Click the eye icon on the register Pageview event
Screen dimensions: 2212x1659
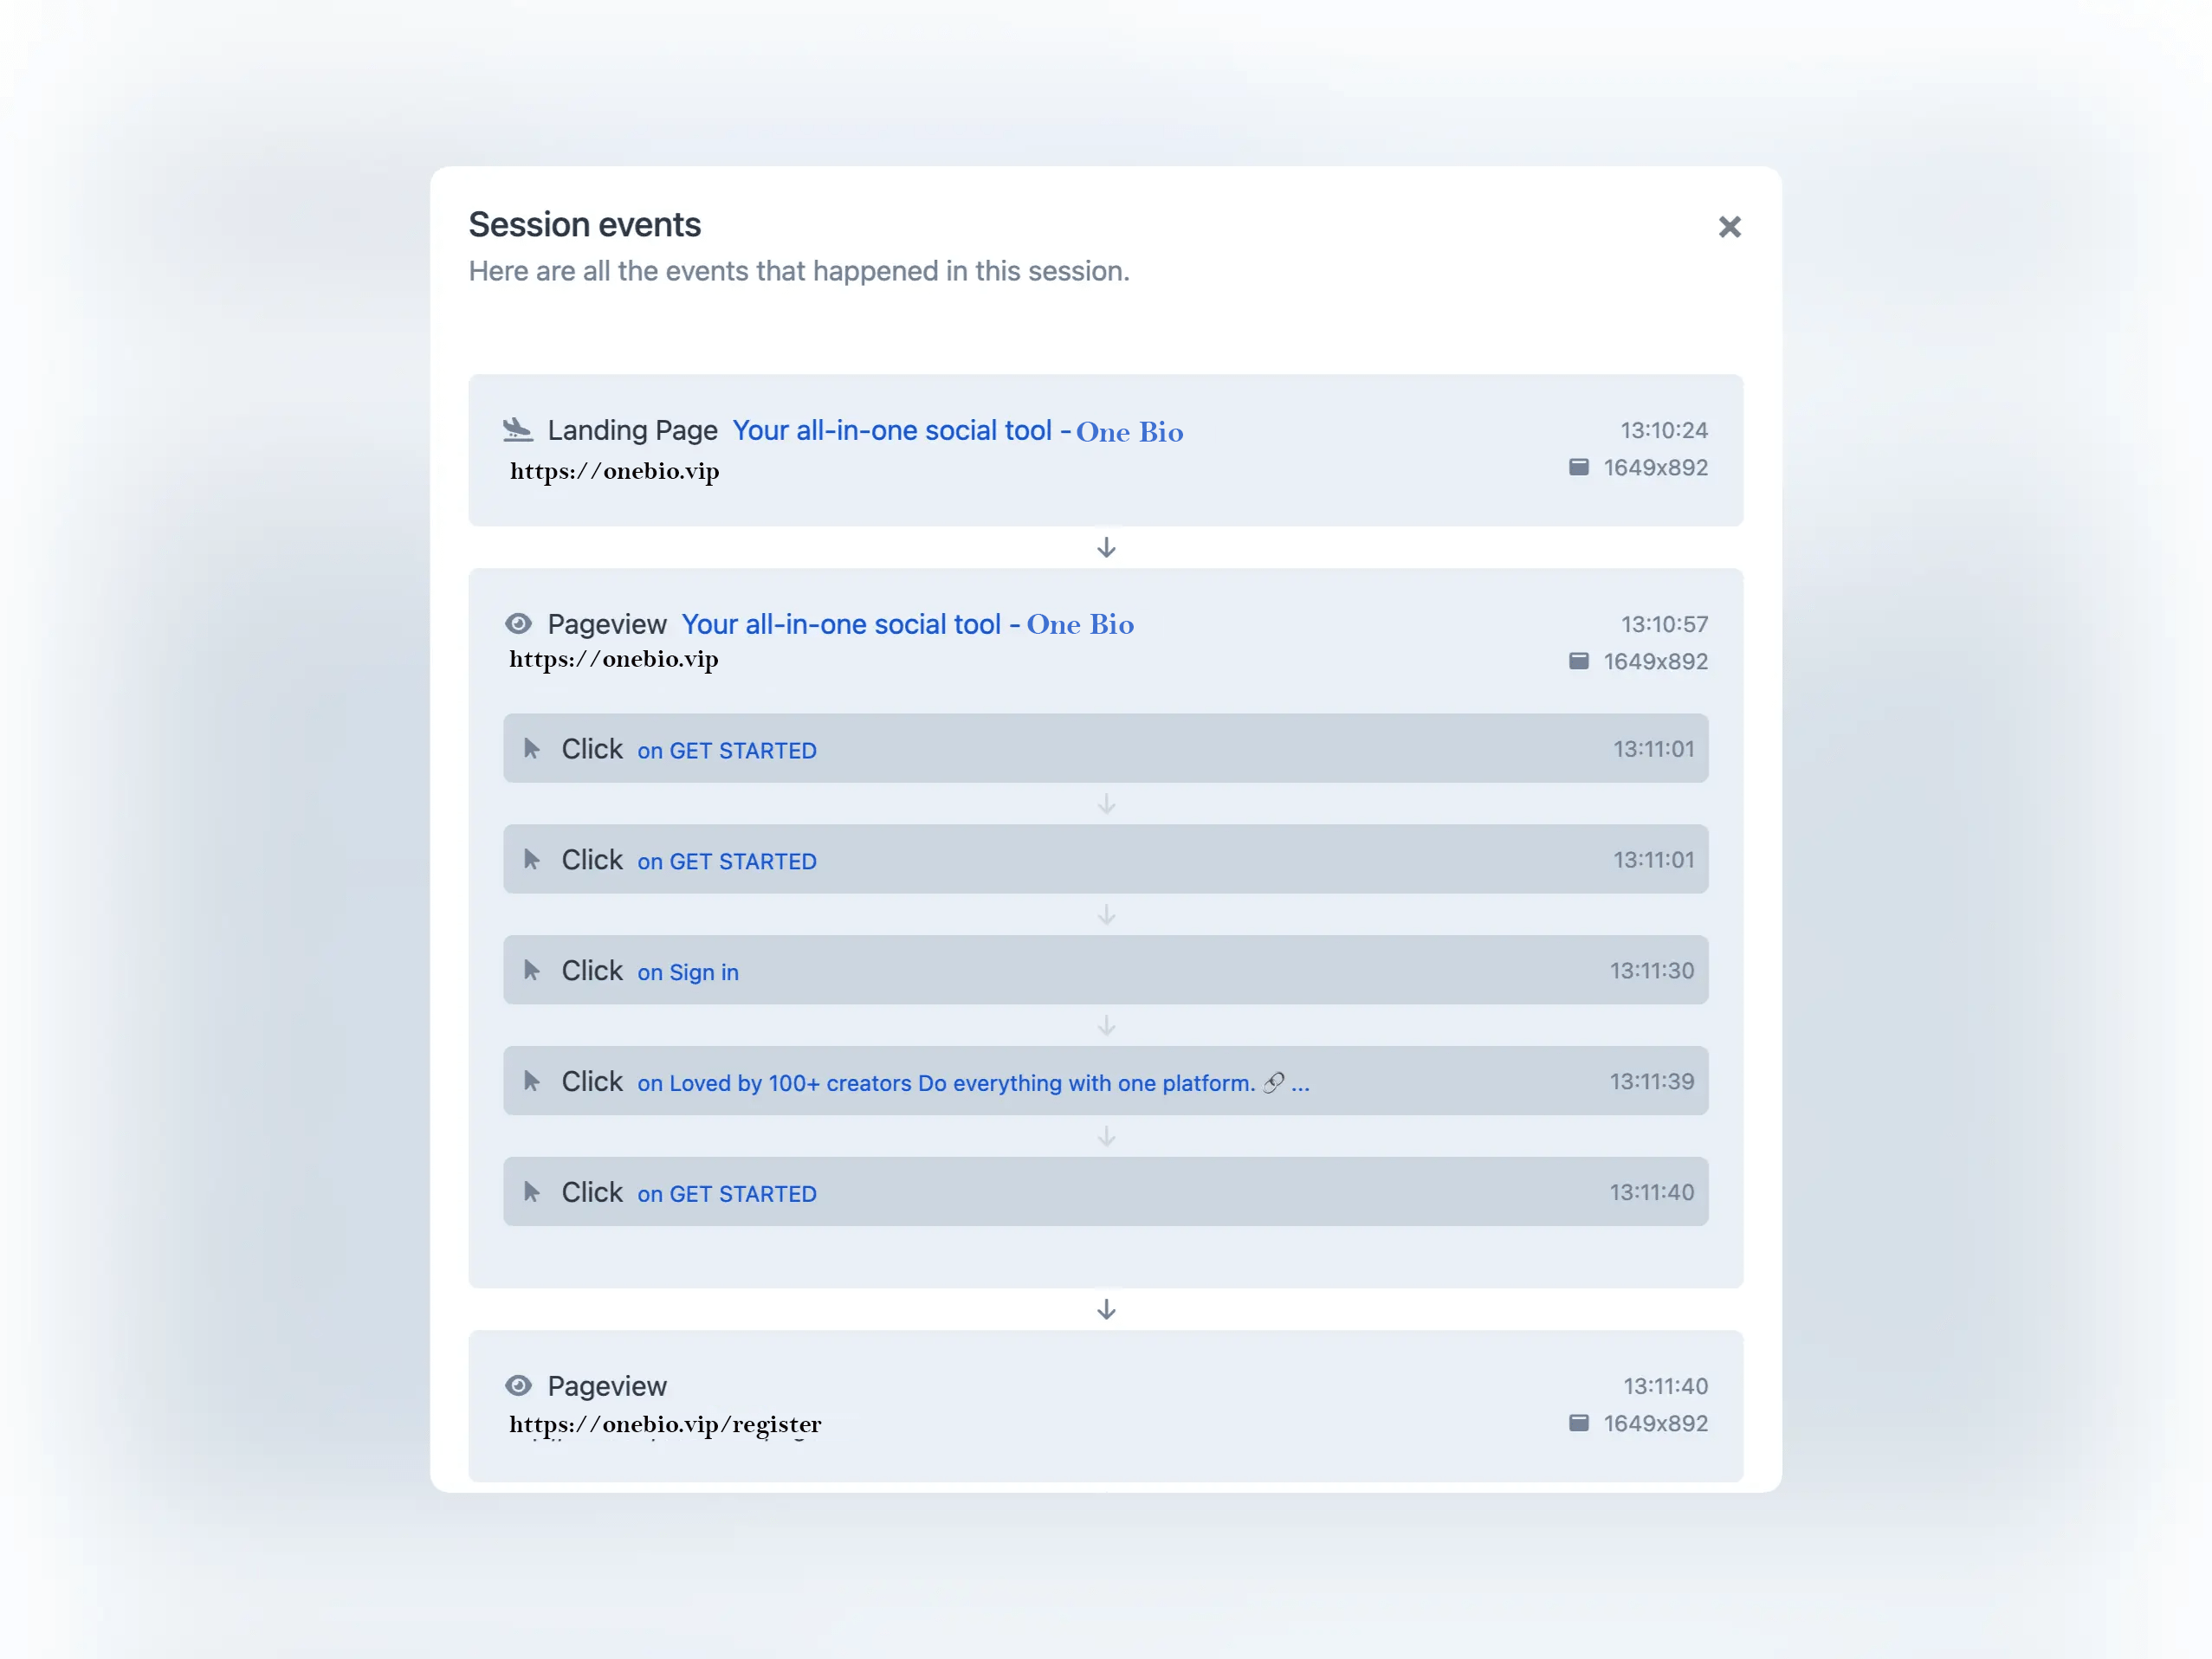click(x=518, y=1385)
